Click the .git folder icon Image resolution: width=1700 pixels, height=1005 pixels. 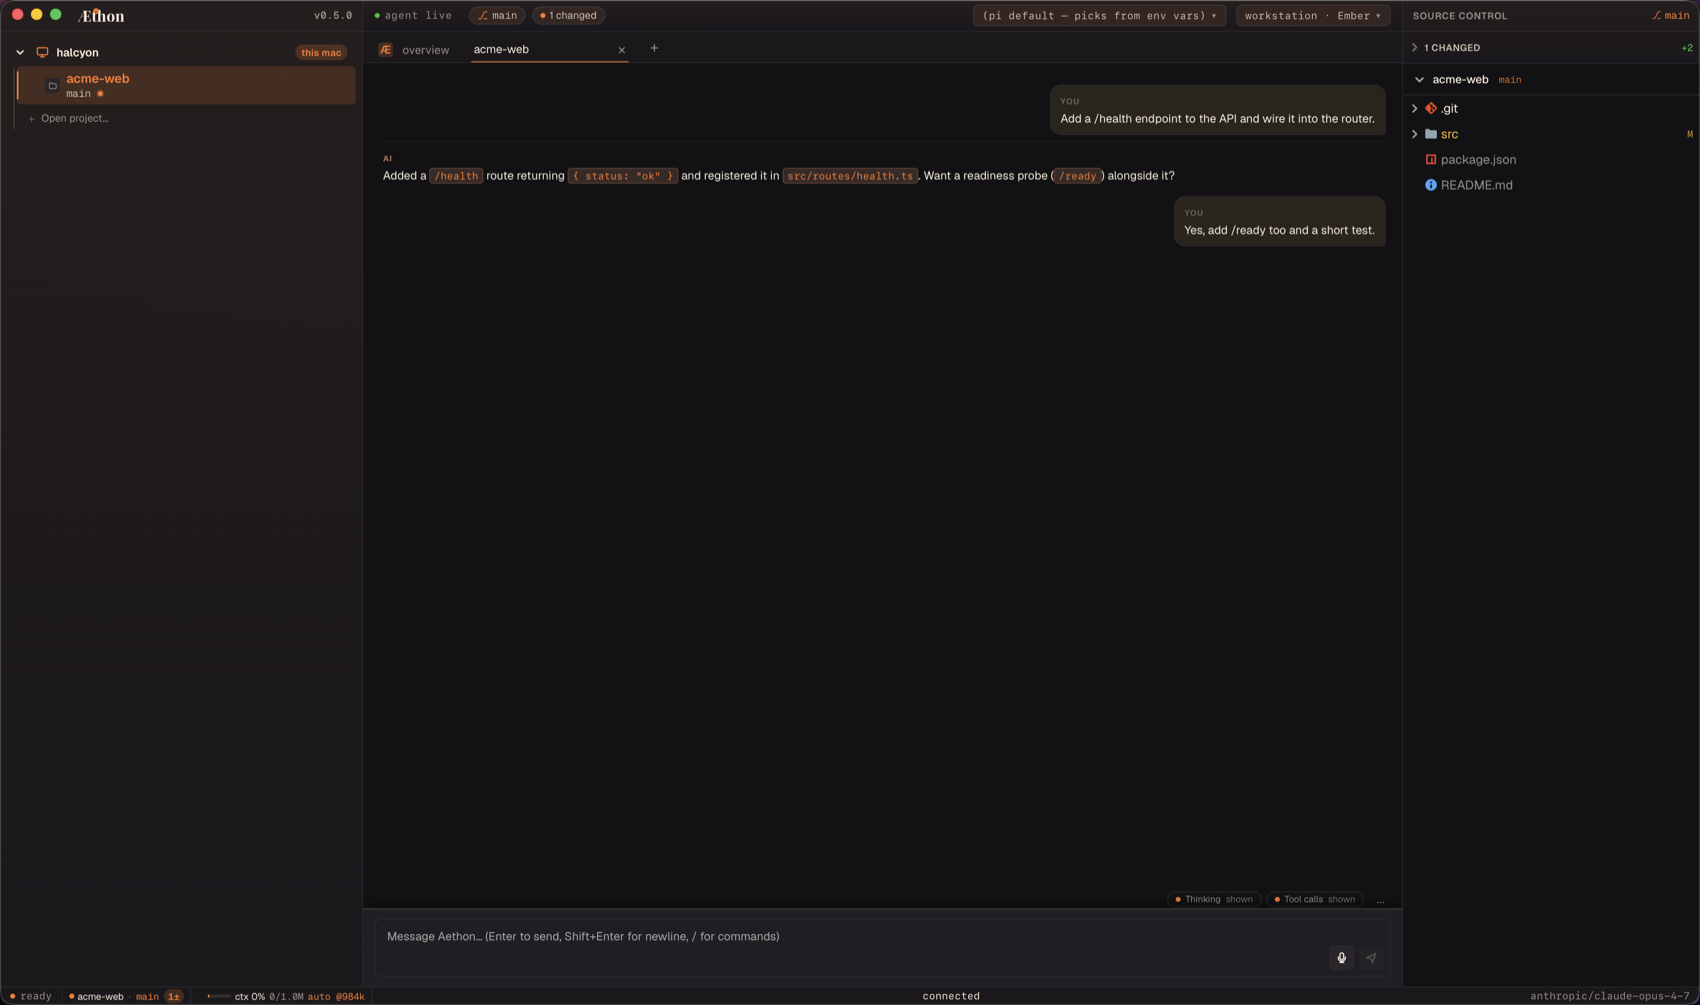coord(1431,108)
